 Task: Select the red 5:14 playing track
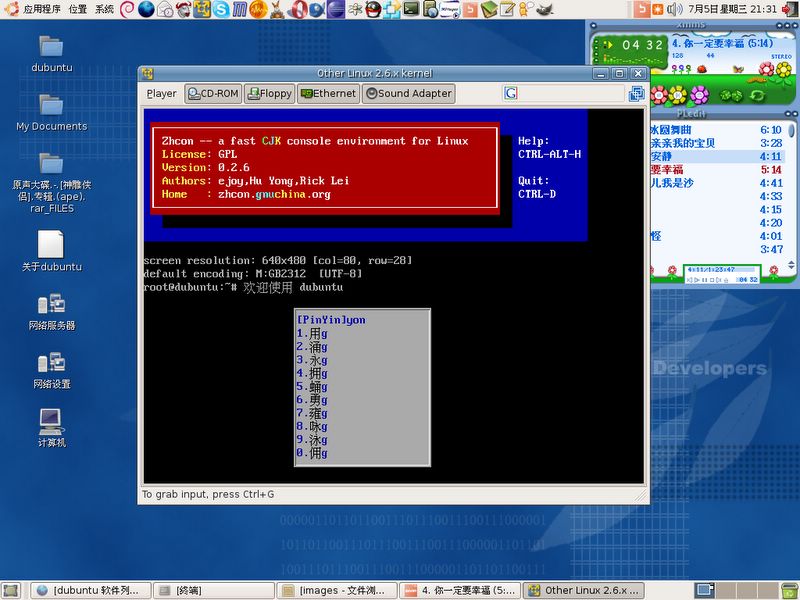click(x=717, y=169)
